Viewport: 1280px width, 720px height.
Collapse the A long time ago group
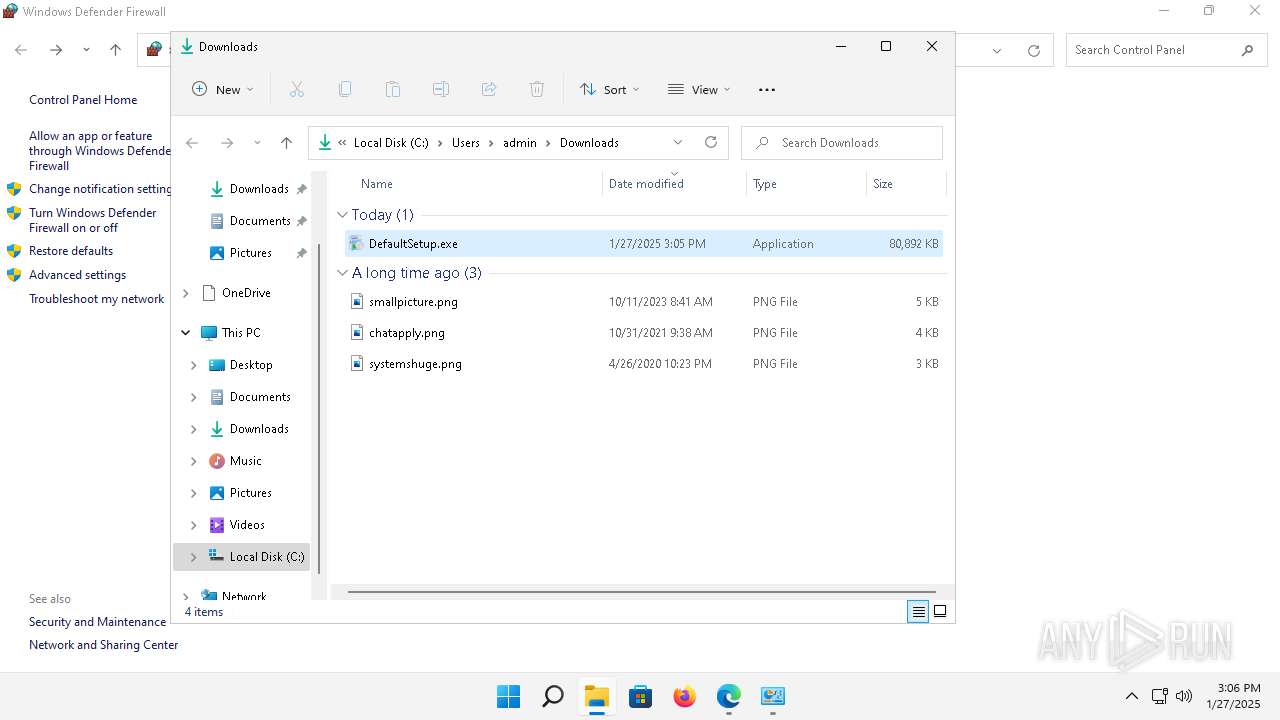(x=342, y=273)
